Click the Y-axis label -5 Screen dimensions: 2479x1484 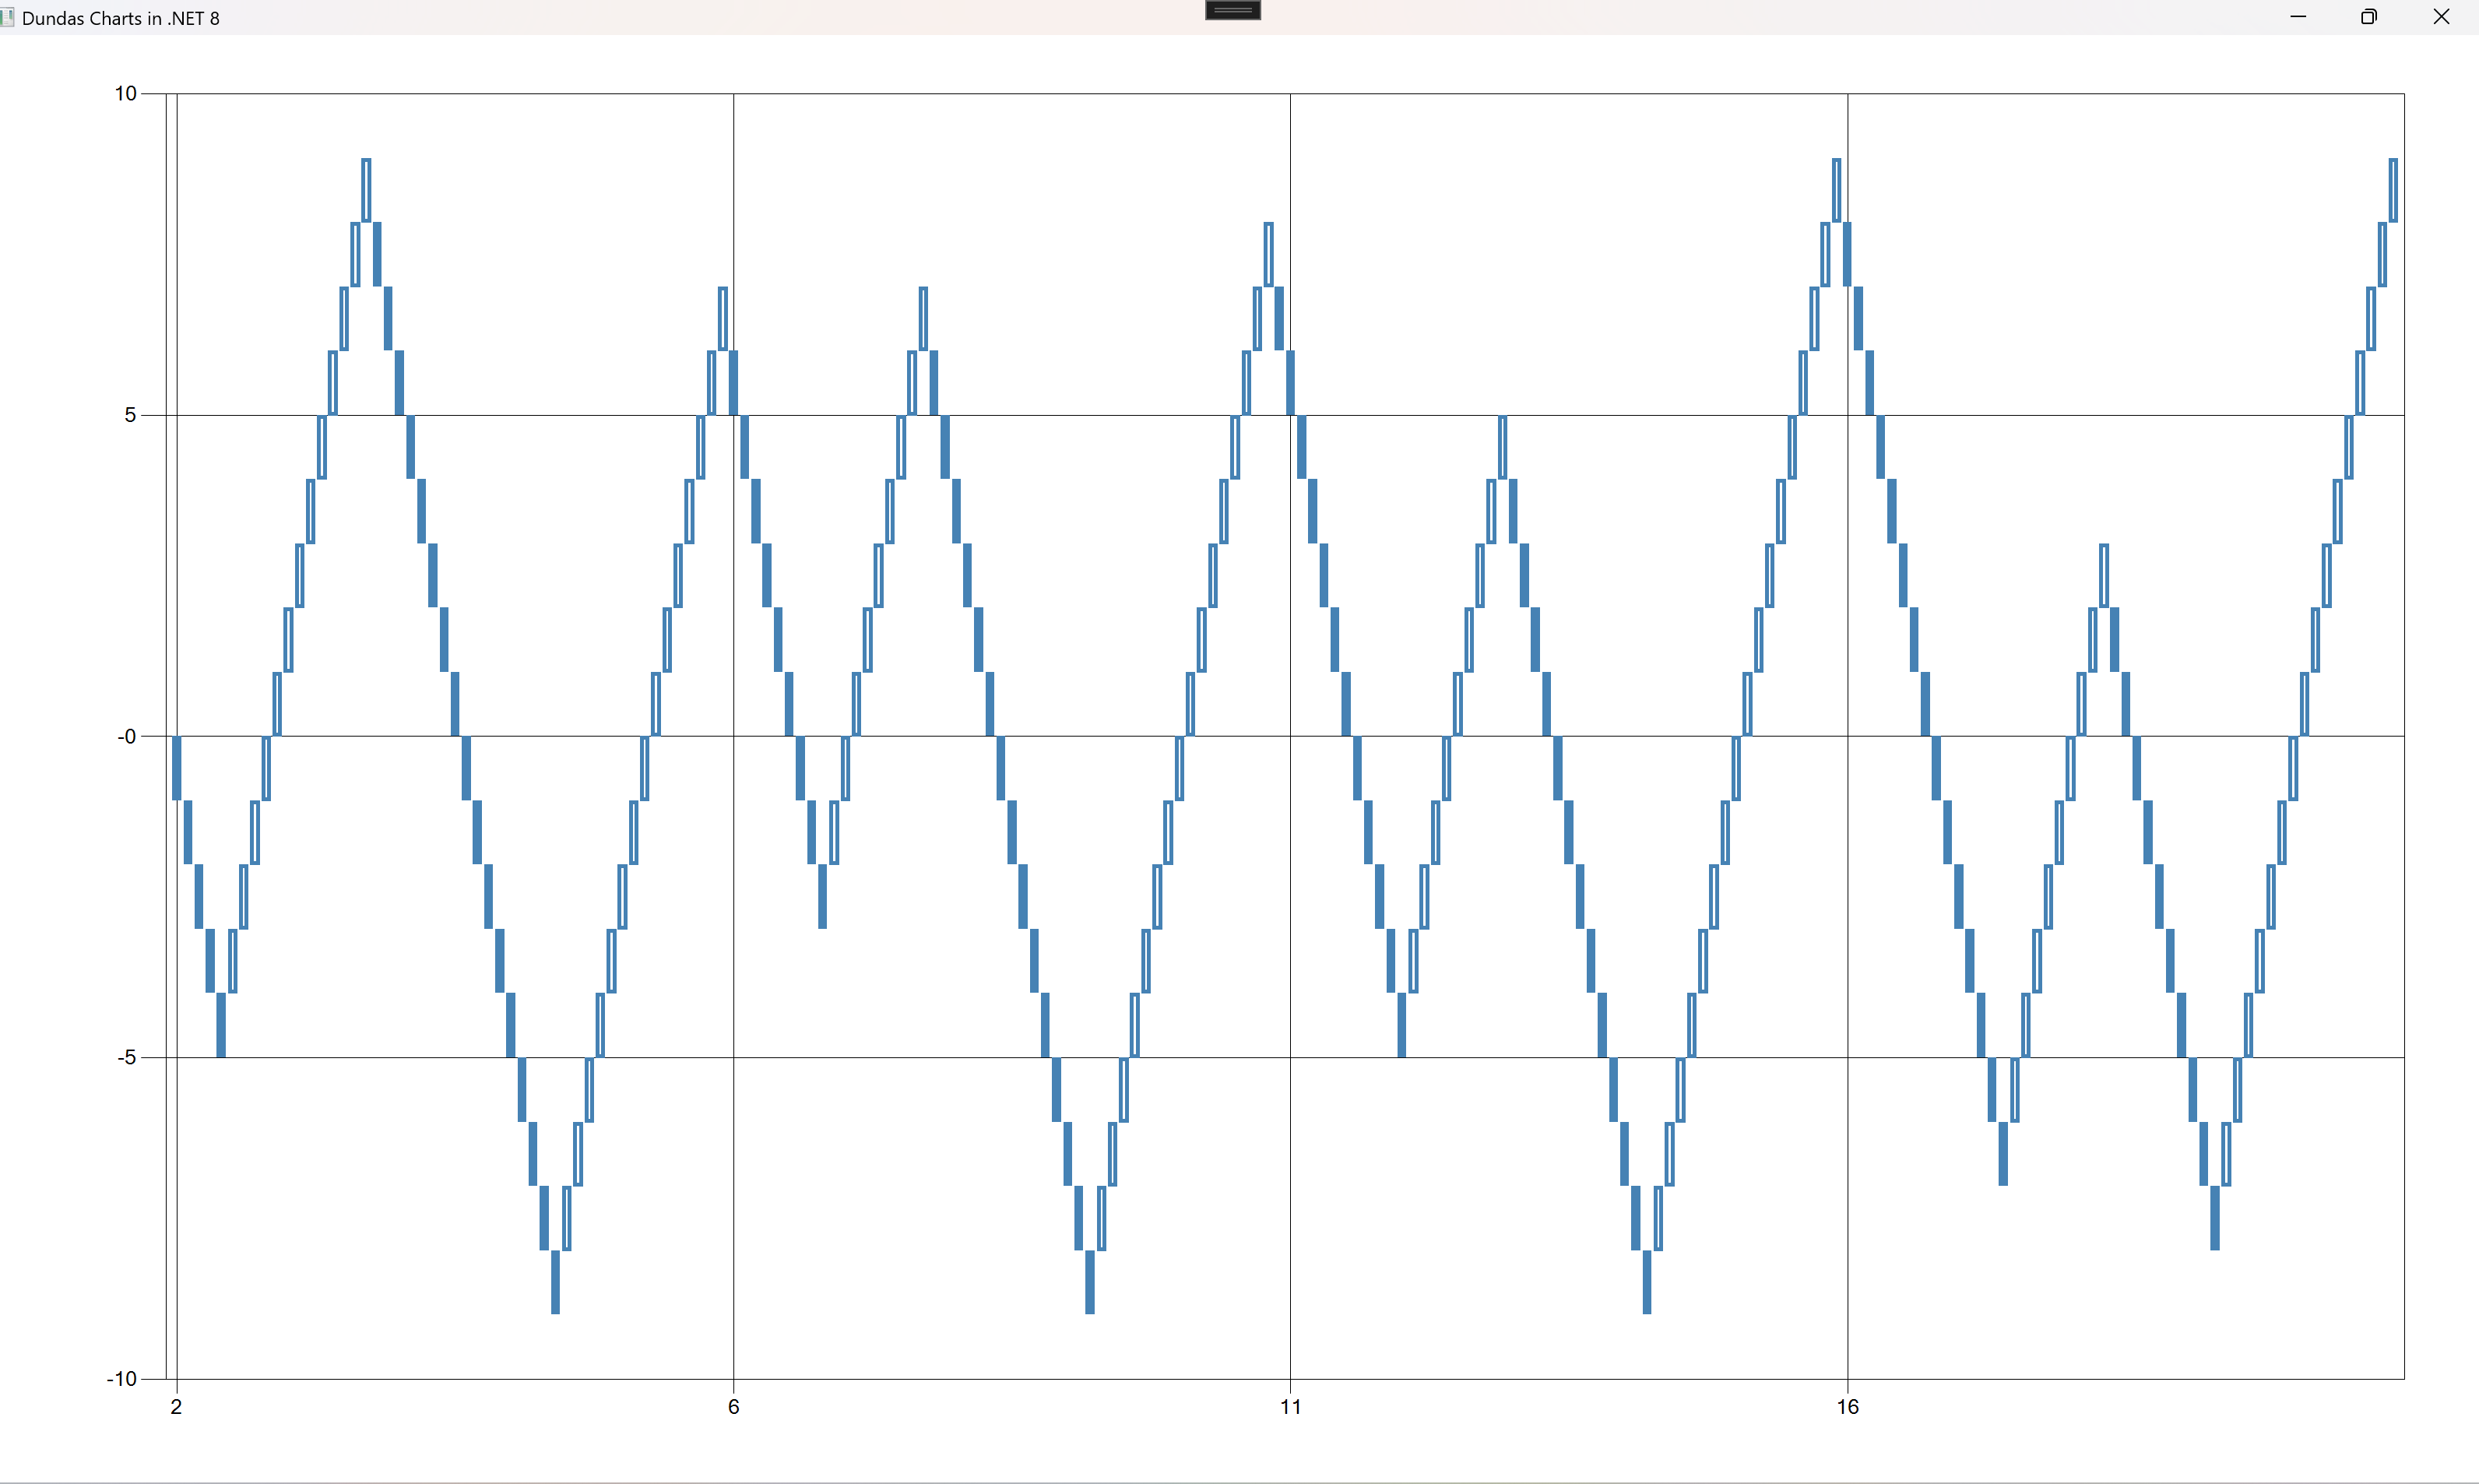coord(126,1057)
